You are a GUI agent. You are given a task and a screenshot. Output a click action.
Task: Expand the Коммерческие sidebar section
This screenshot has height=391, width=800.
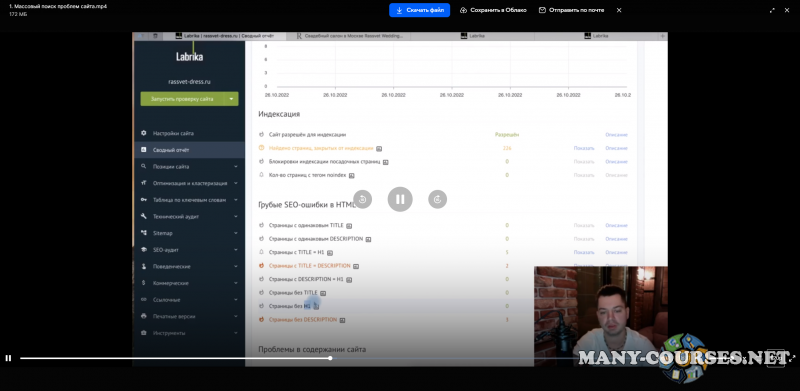pos(236,283)
